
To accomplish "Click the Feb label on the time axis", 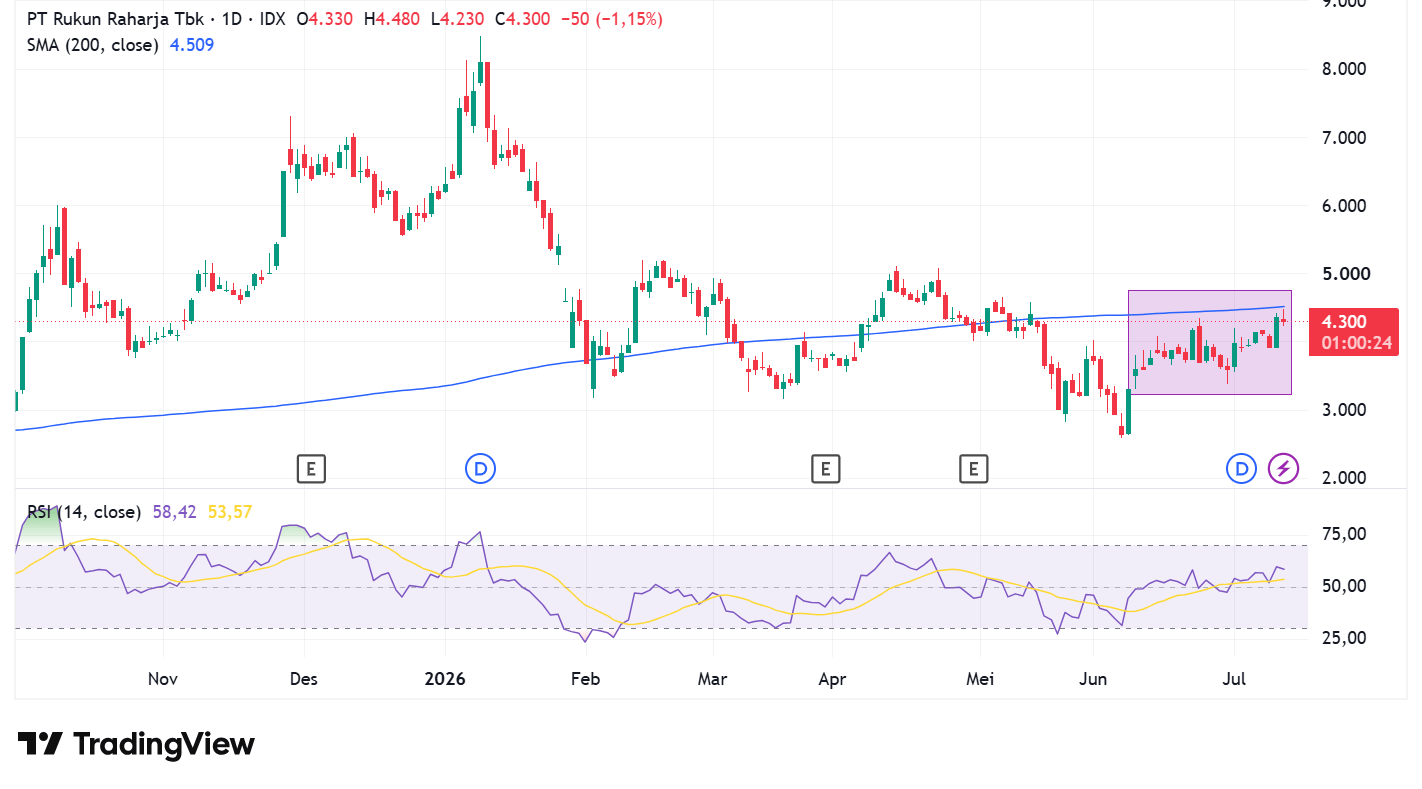I will (x=585, y=679).
